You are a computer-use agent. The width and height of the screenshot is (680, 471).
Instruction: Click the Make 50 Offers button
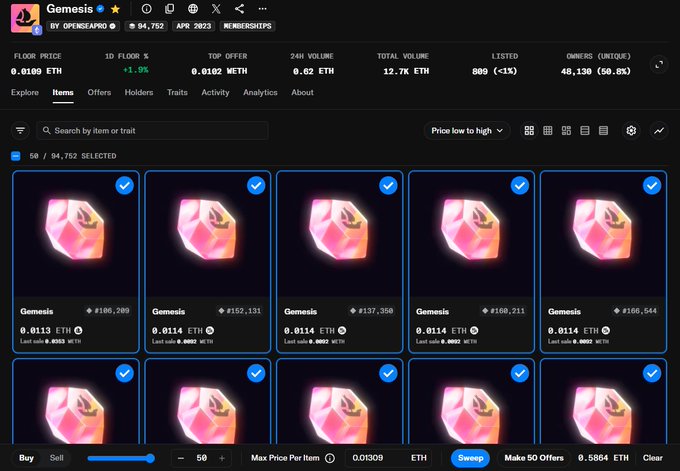(534, 458)
